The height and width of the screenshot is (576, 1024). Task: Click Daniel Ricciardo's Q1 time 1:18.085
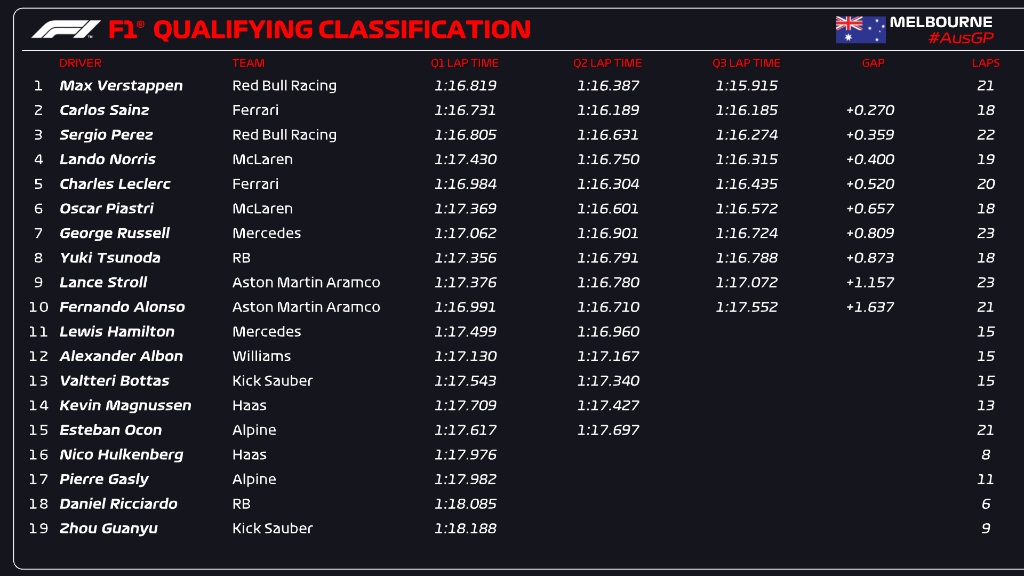coord(465,504)
